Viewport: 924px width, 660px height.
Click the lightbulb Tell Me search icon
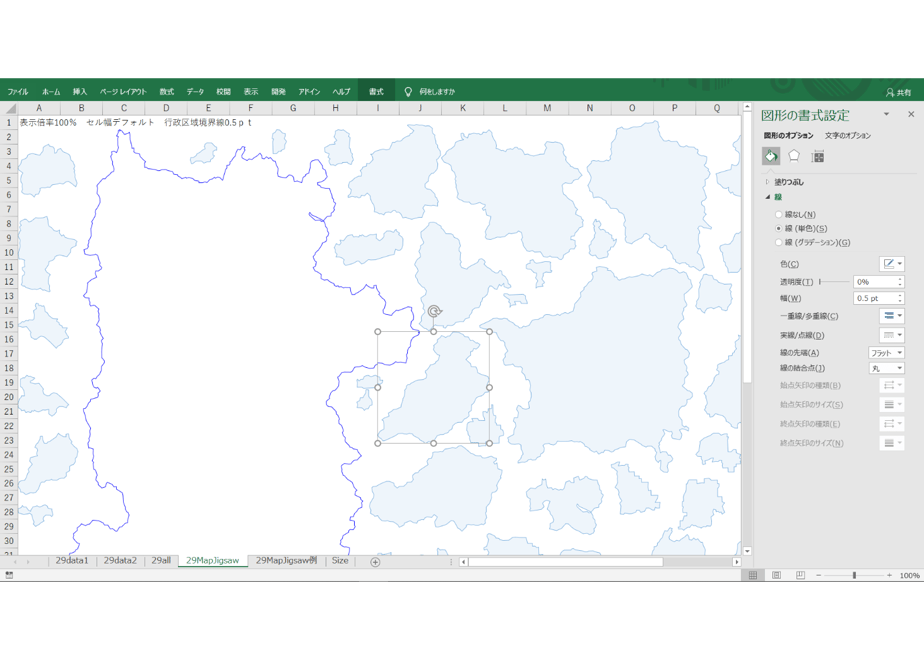[x=408, y=92]
